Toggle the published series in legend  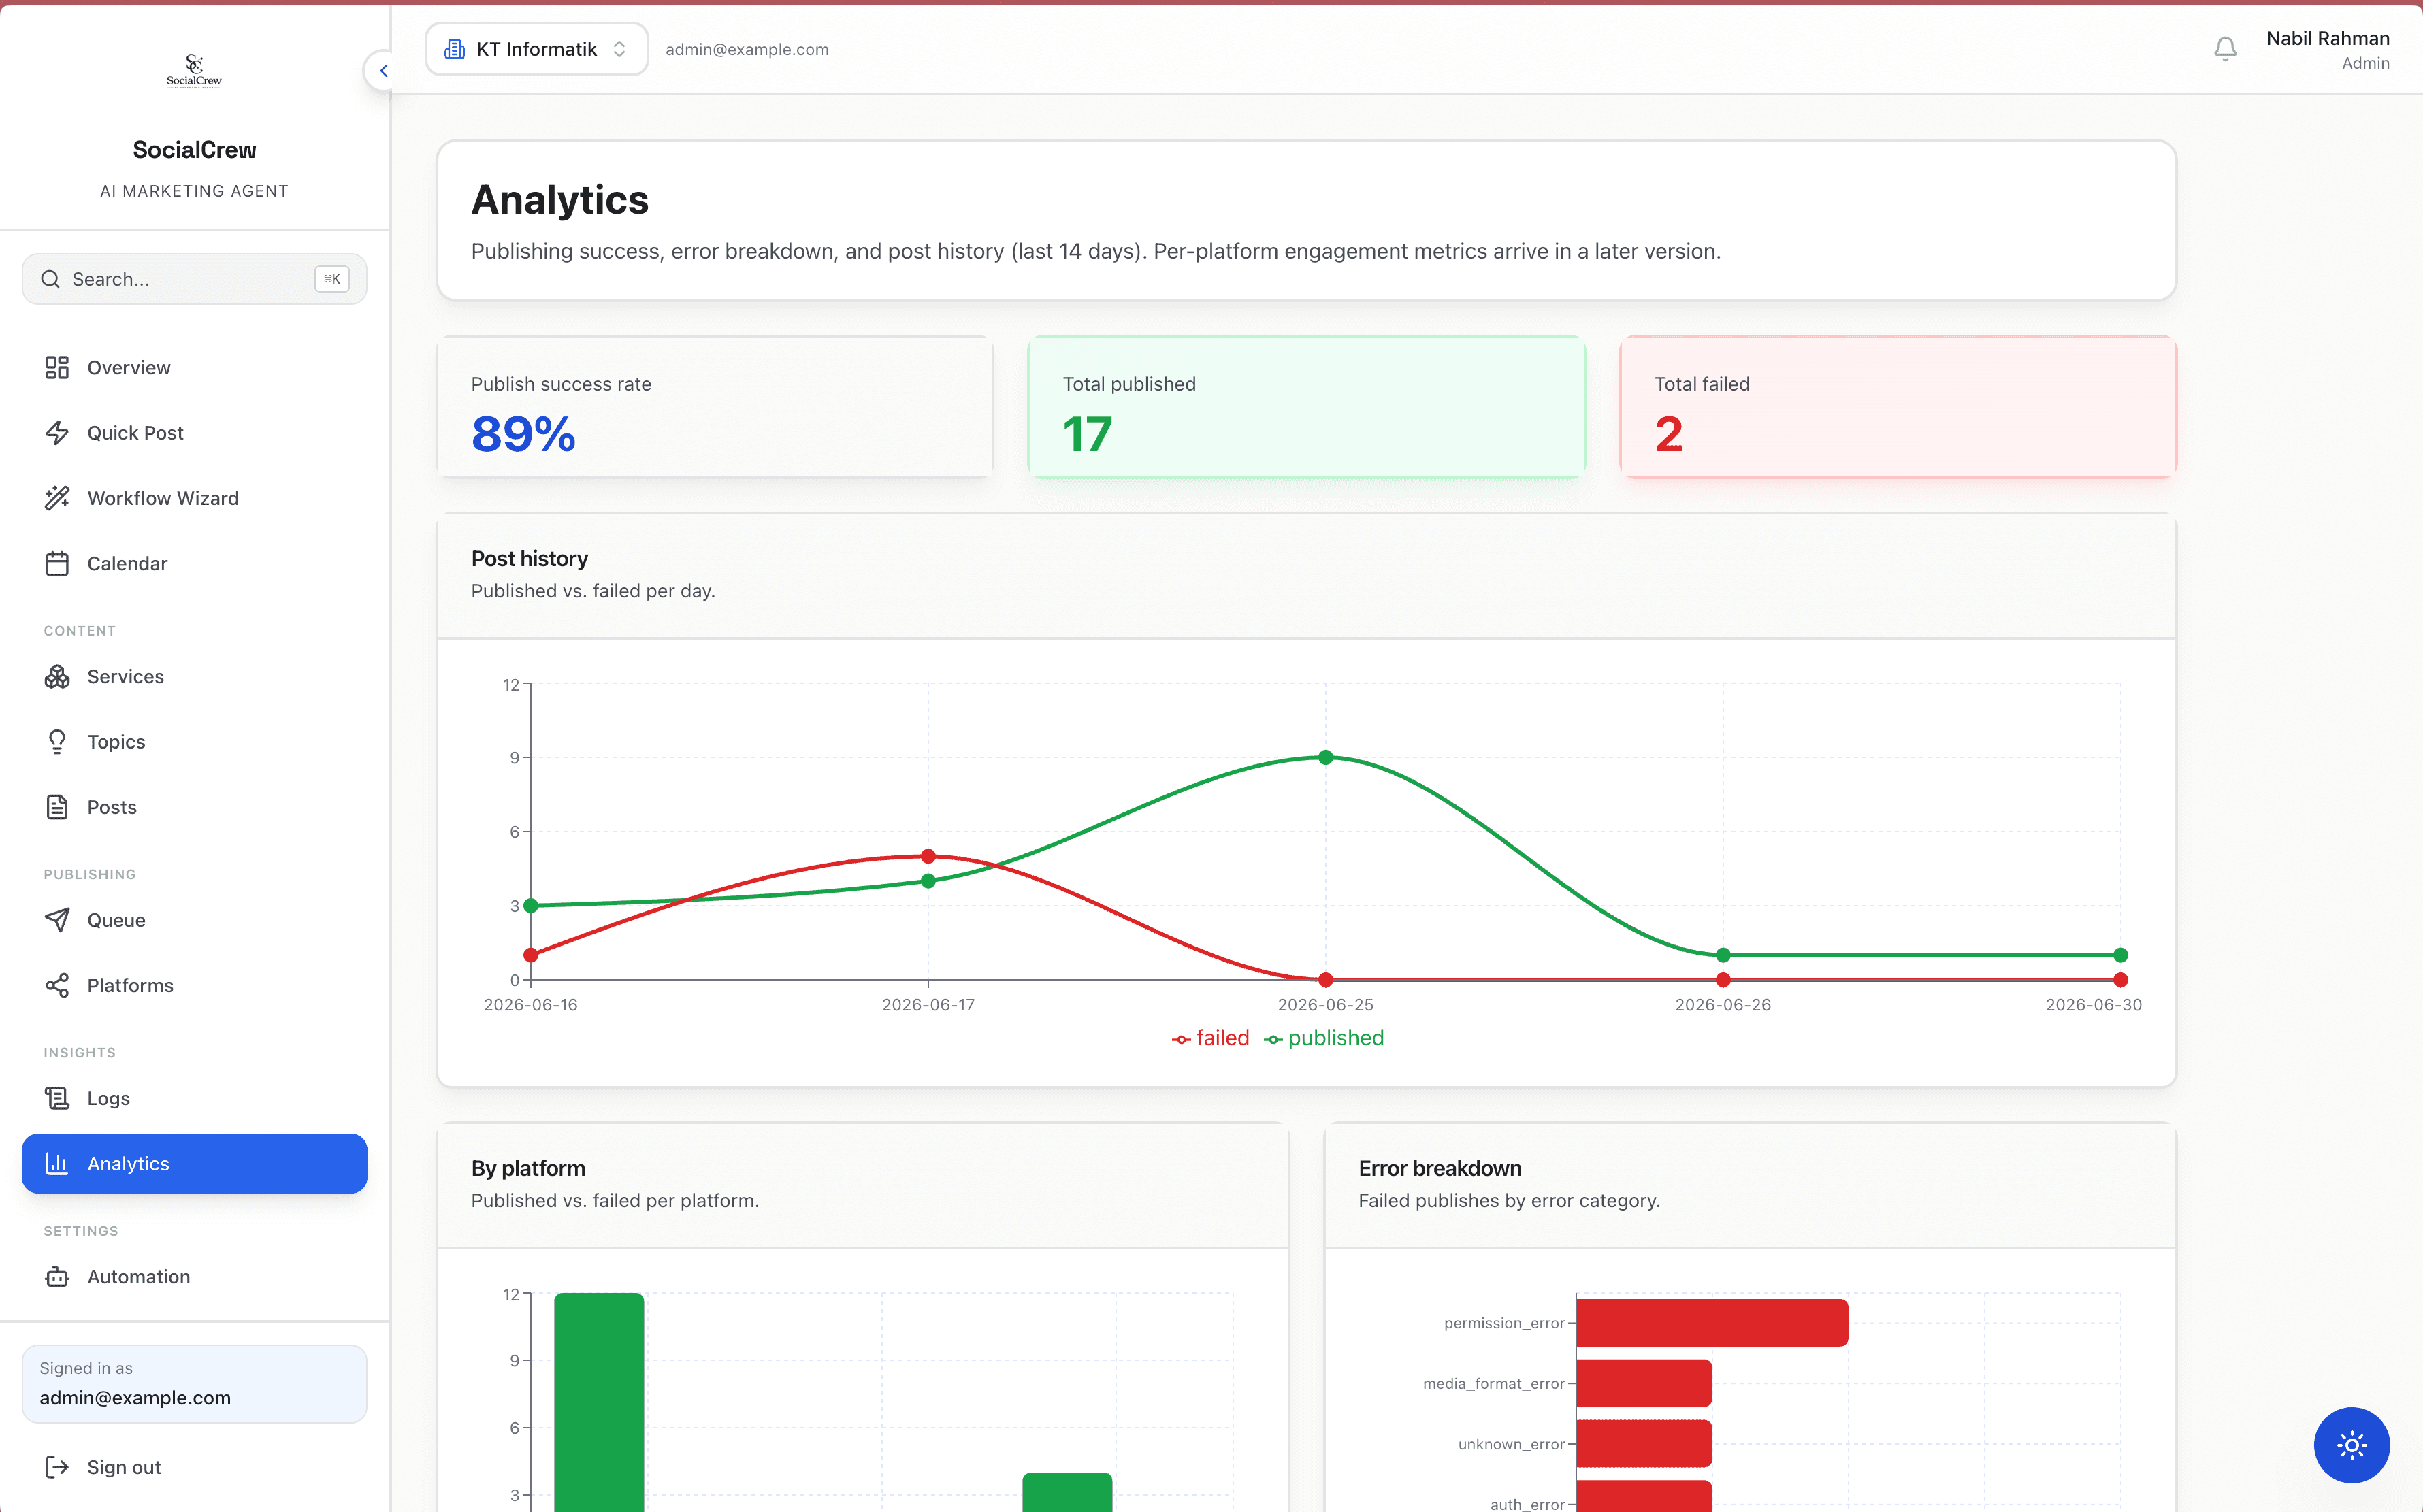[1324, 1038]
